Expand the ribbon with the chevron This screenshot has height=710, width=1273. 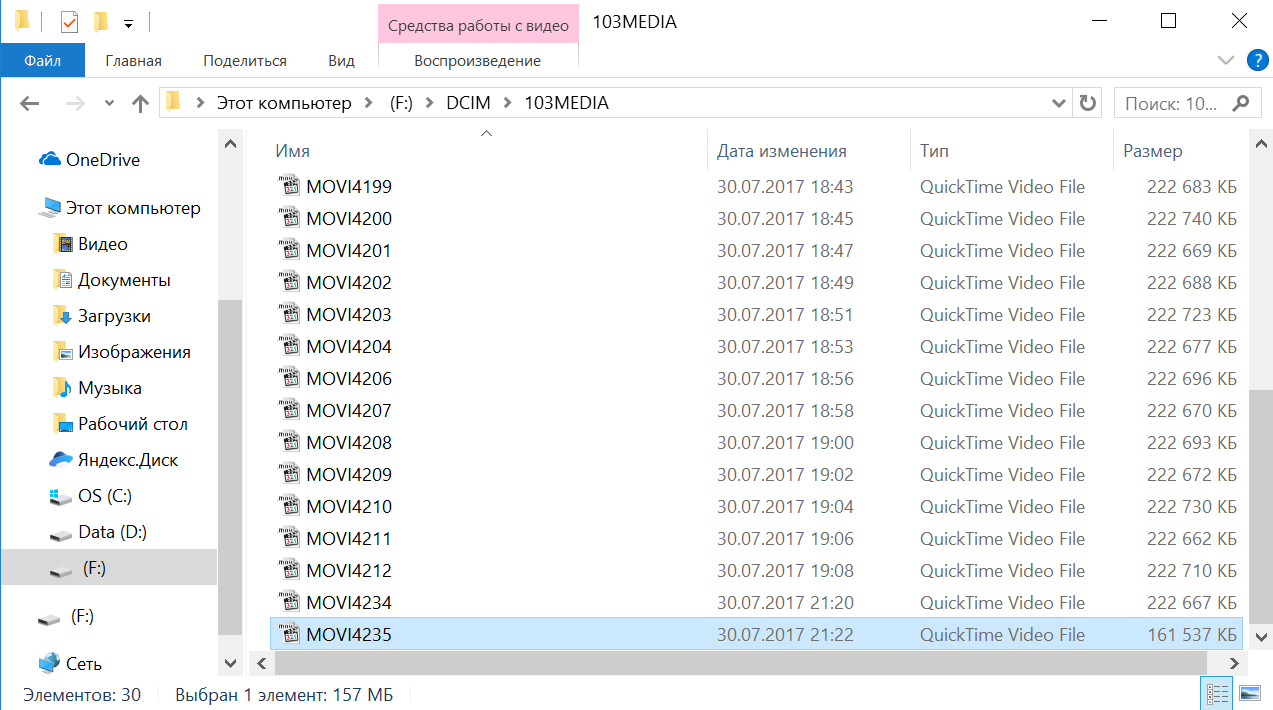pos(1226,60)
